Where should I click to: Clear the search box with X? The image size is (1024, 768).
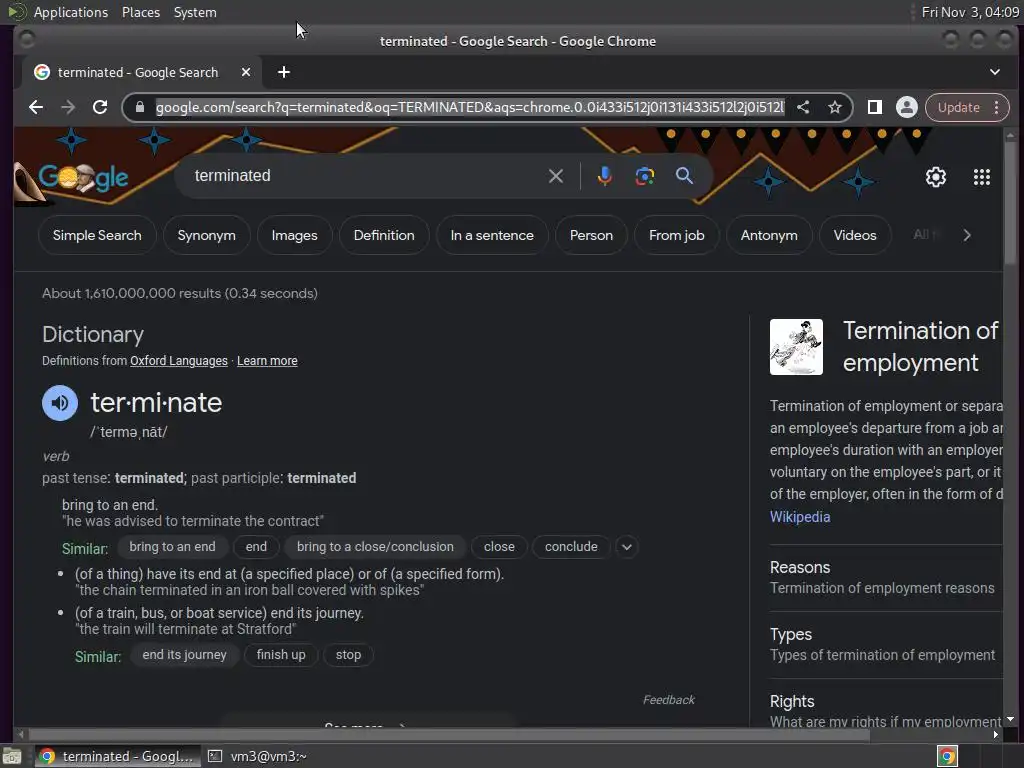[x=556, y=176]
